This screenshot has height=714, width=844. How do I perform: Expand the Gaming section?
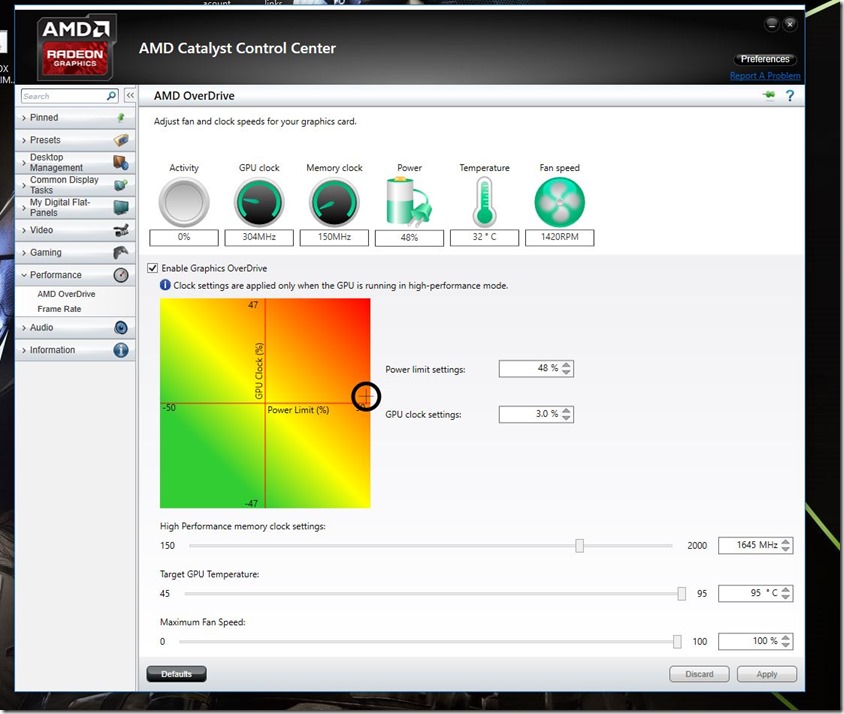click(x=75, y=252)
